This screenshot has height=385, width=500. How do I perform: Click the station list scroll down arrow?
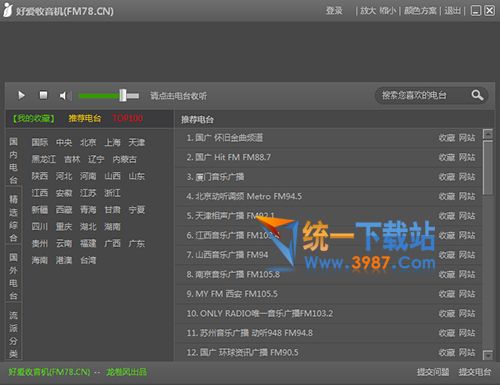point(488,355)
